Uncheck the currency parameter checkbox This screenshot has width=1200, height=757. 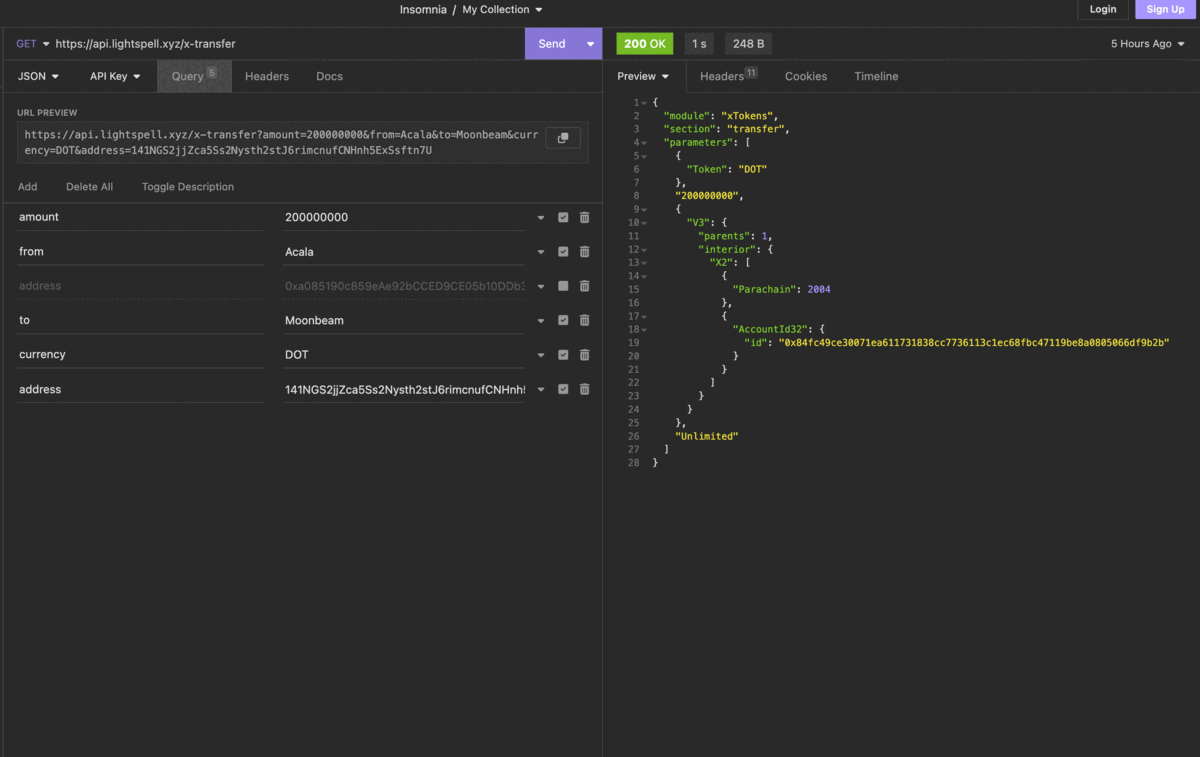click(563, 355)
